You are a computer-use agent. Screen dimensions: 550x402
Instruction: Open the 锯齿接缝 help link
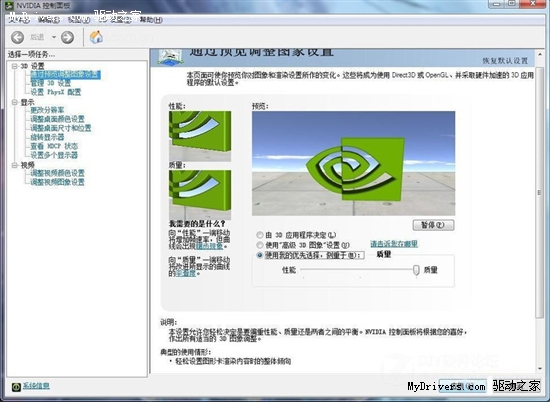209,246
